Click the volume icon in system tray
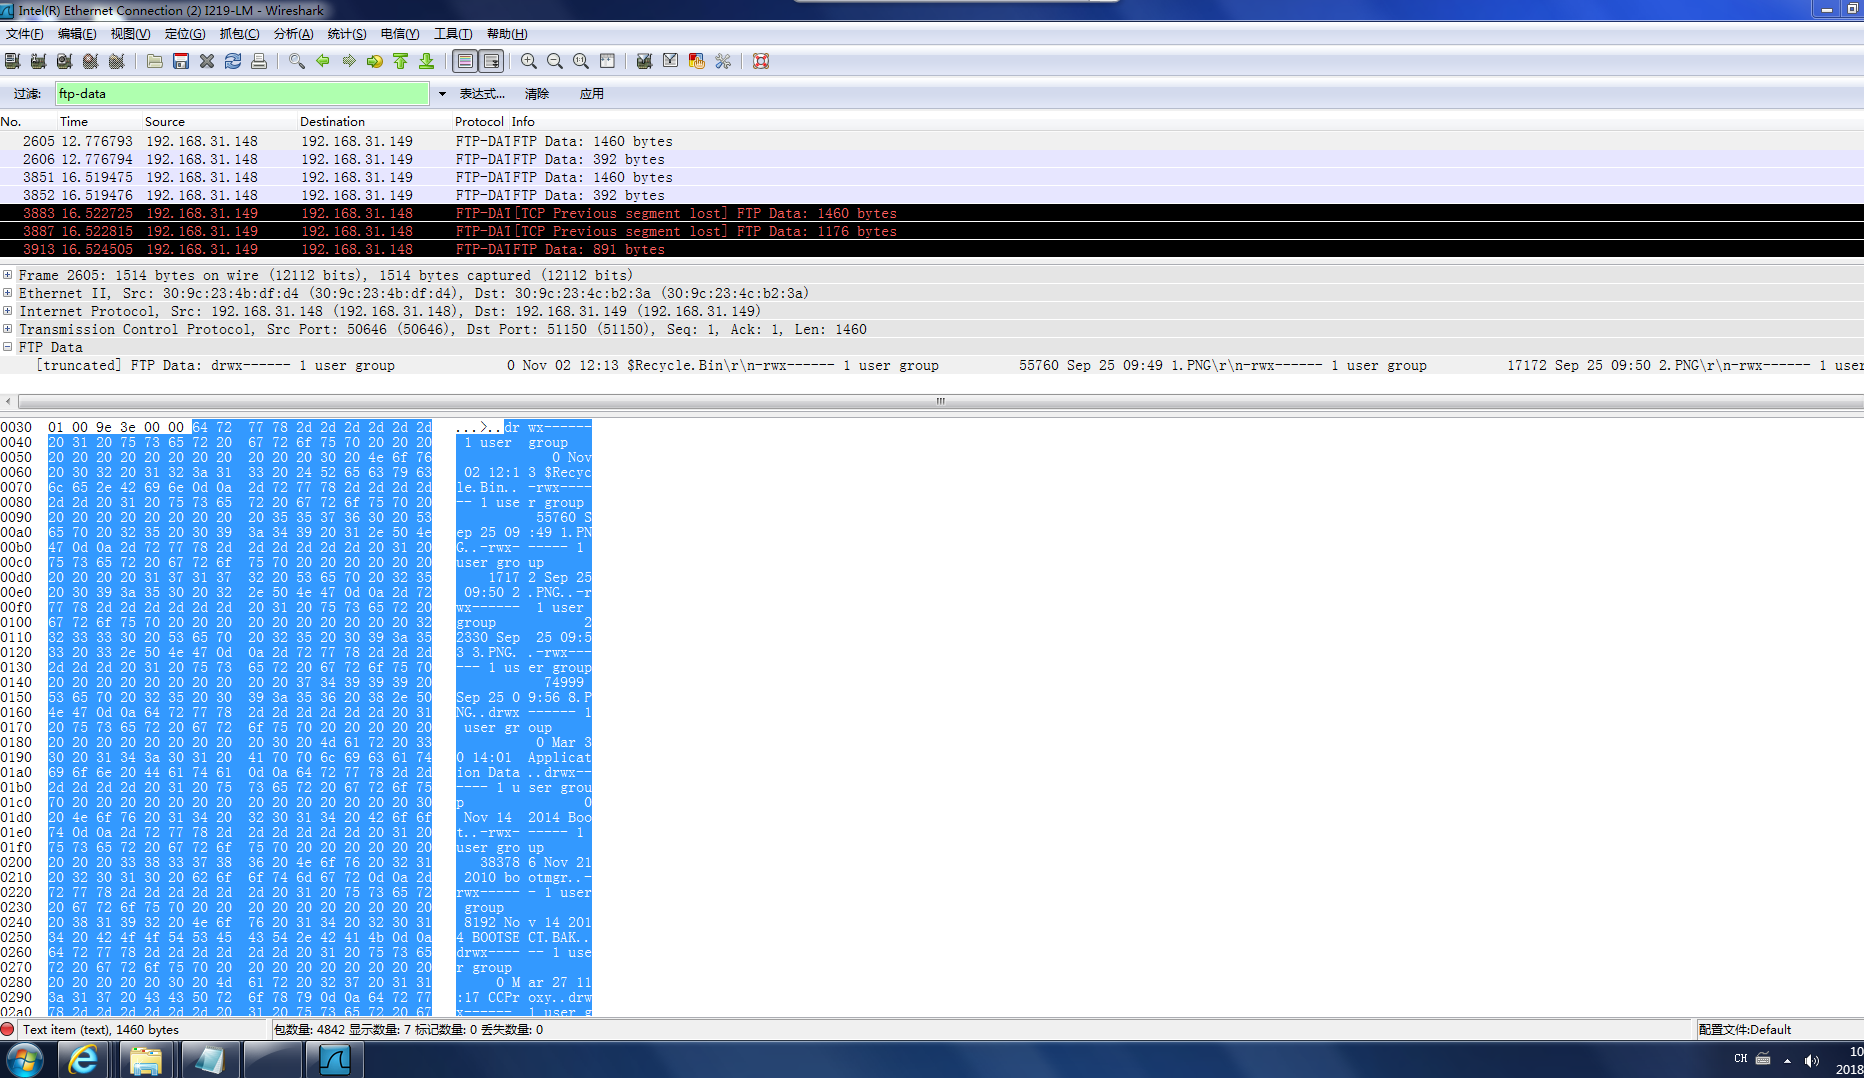Screen dimensions: 1864x1078 1811,1060
